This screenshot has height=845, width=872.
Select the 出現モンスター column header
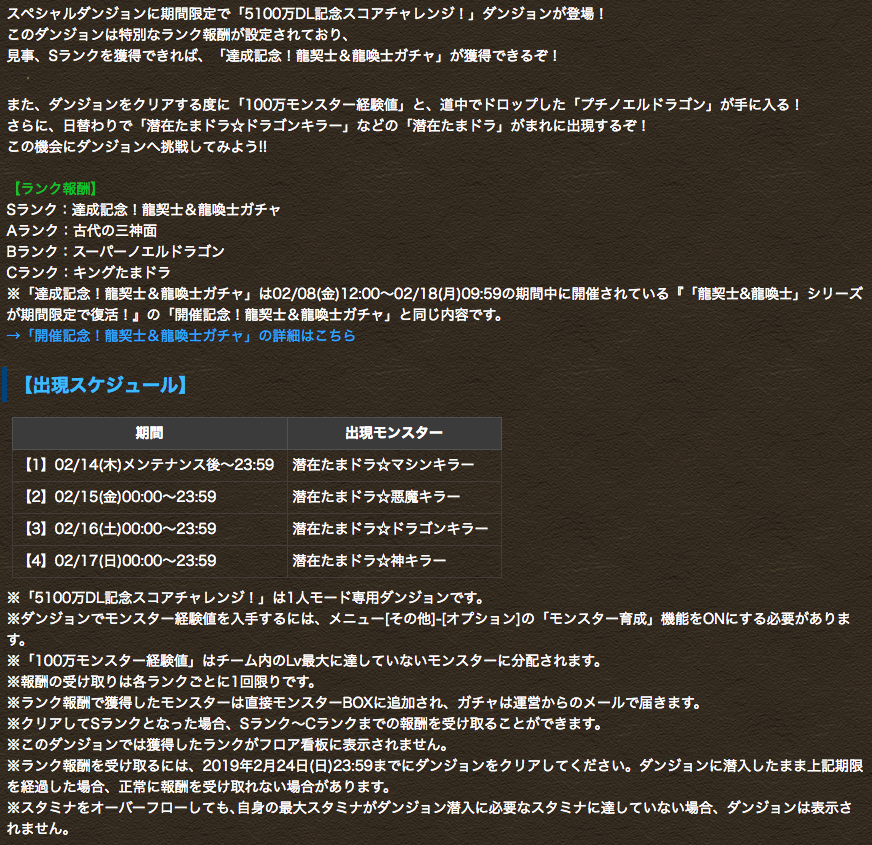[394, 433]
